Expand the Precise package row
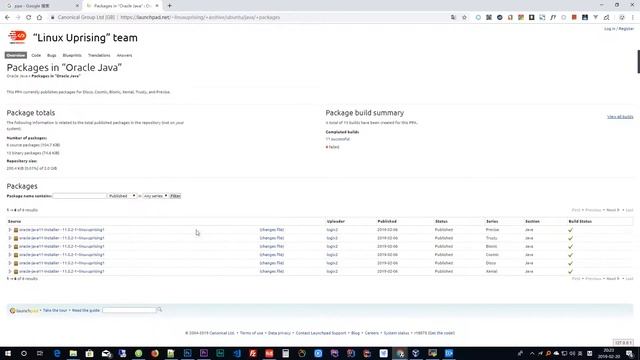640x360 pixels. click(x=10, y=230)
